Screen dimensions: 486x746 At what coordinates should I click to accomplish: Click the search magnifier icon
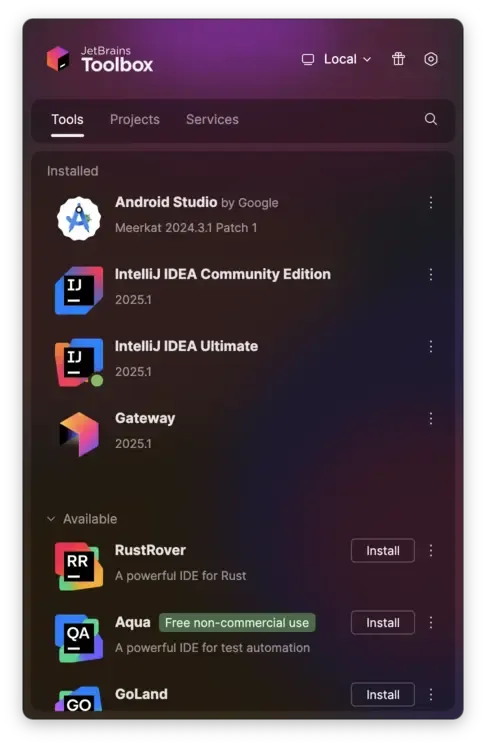(430, 119)
